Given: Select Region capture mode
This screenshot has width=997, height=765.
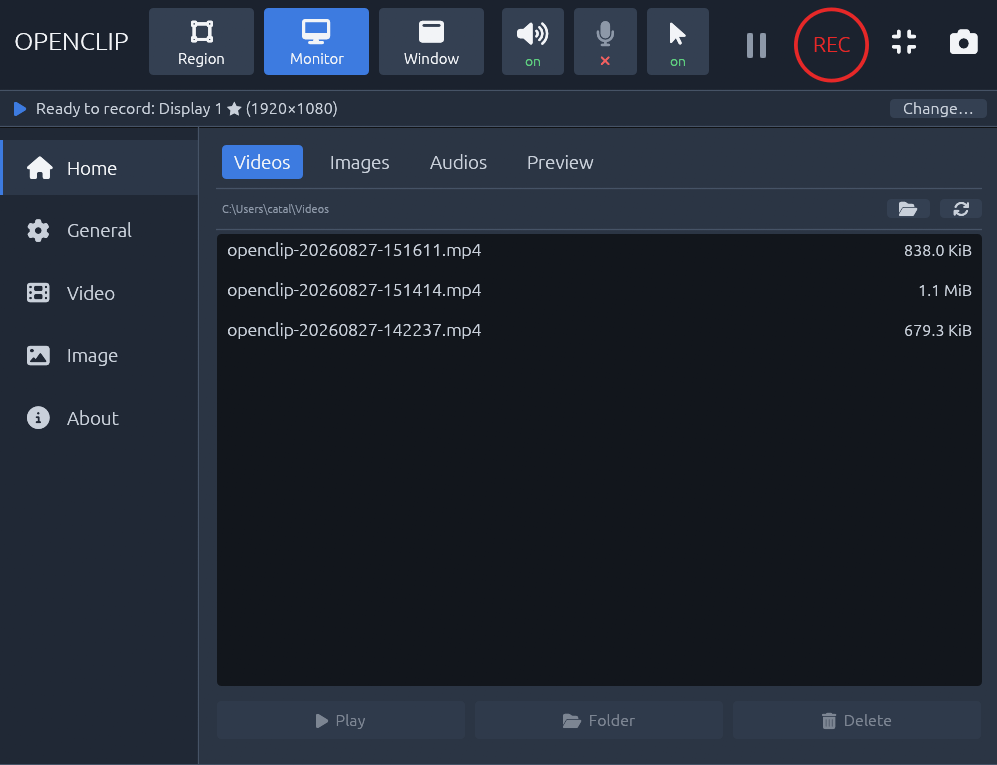Looking at the screenshot, I should point(201,42).
